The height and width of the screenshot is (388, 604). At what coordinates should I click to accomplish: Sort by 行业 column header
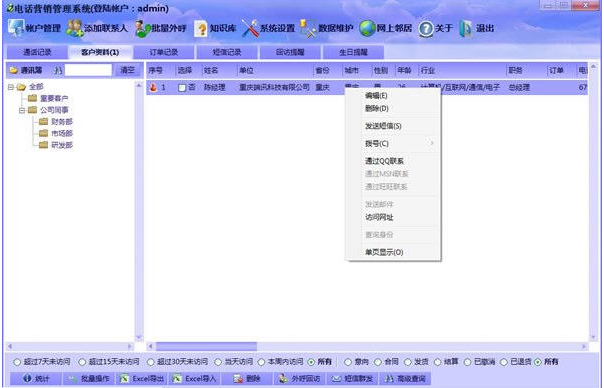point(462,71)
